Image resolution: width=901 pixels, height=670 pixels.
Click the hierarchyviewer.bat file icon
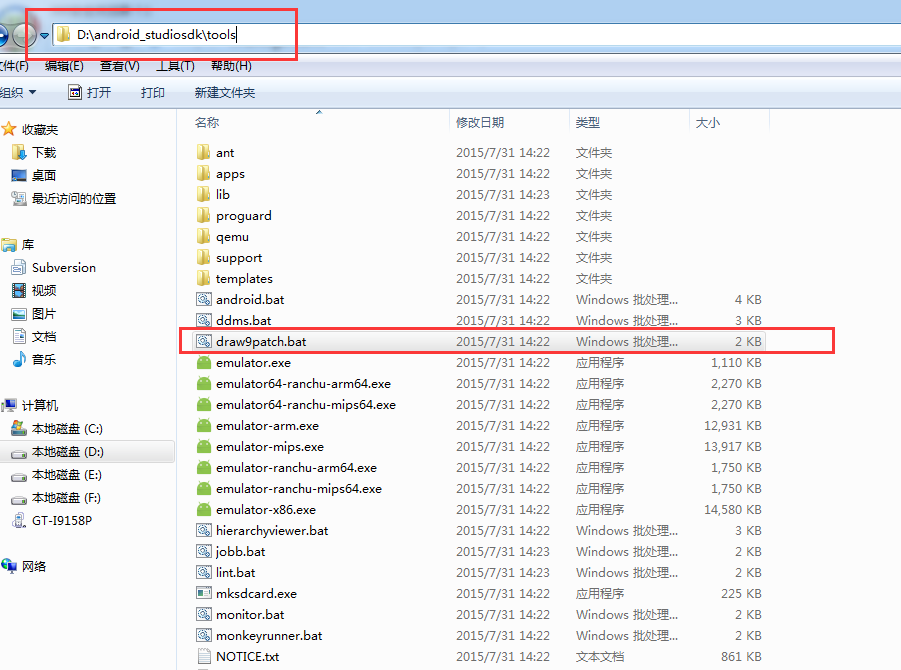point(203,530)
